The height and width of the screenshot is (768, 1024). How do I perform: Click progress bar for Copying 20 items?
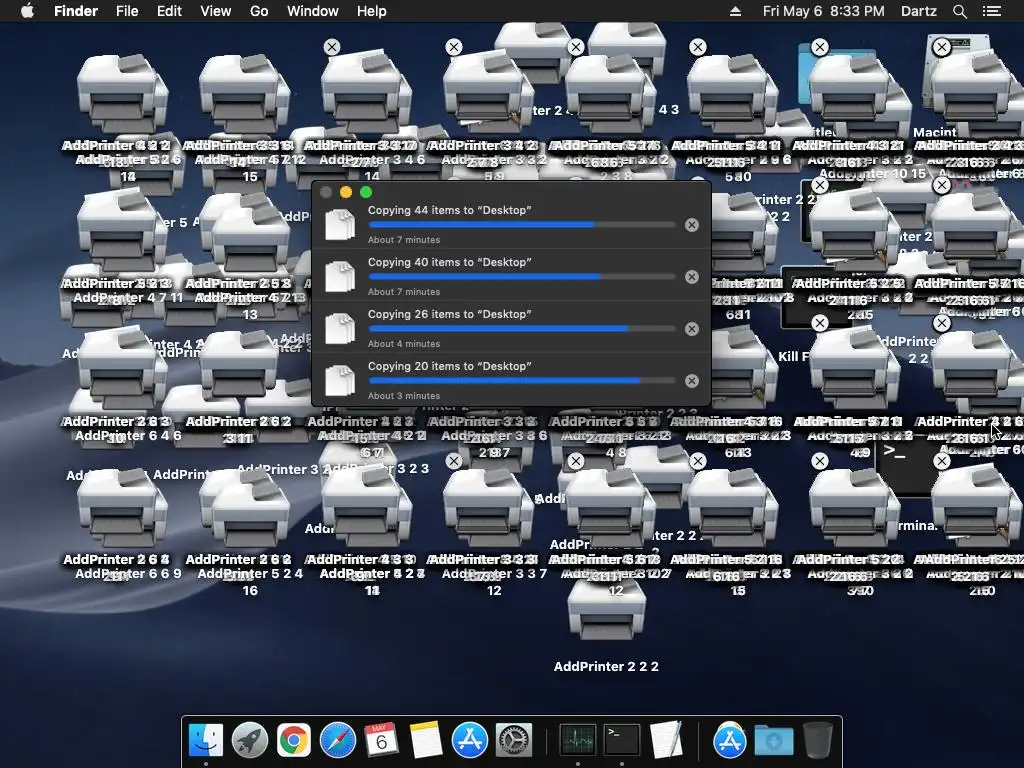(522, 381)
